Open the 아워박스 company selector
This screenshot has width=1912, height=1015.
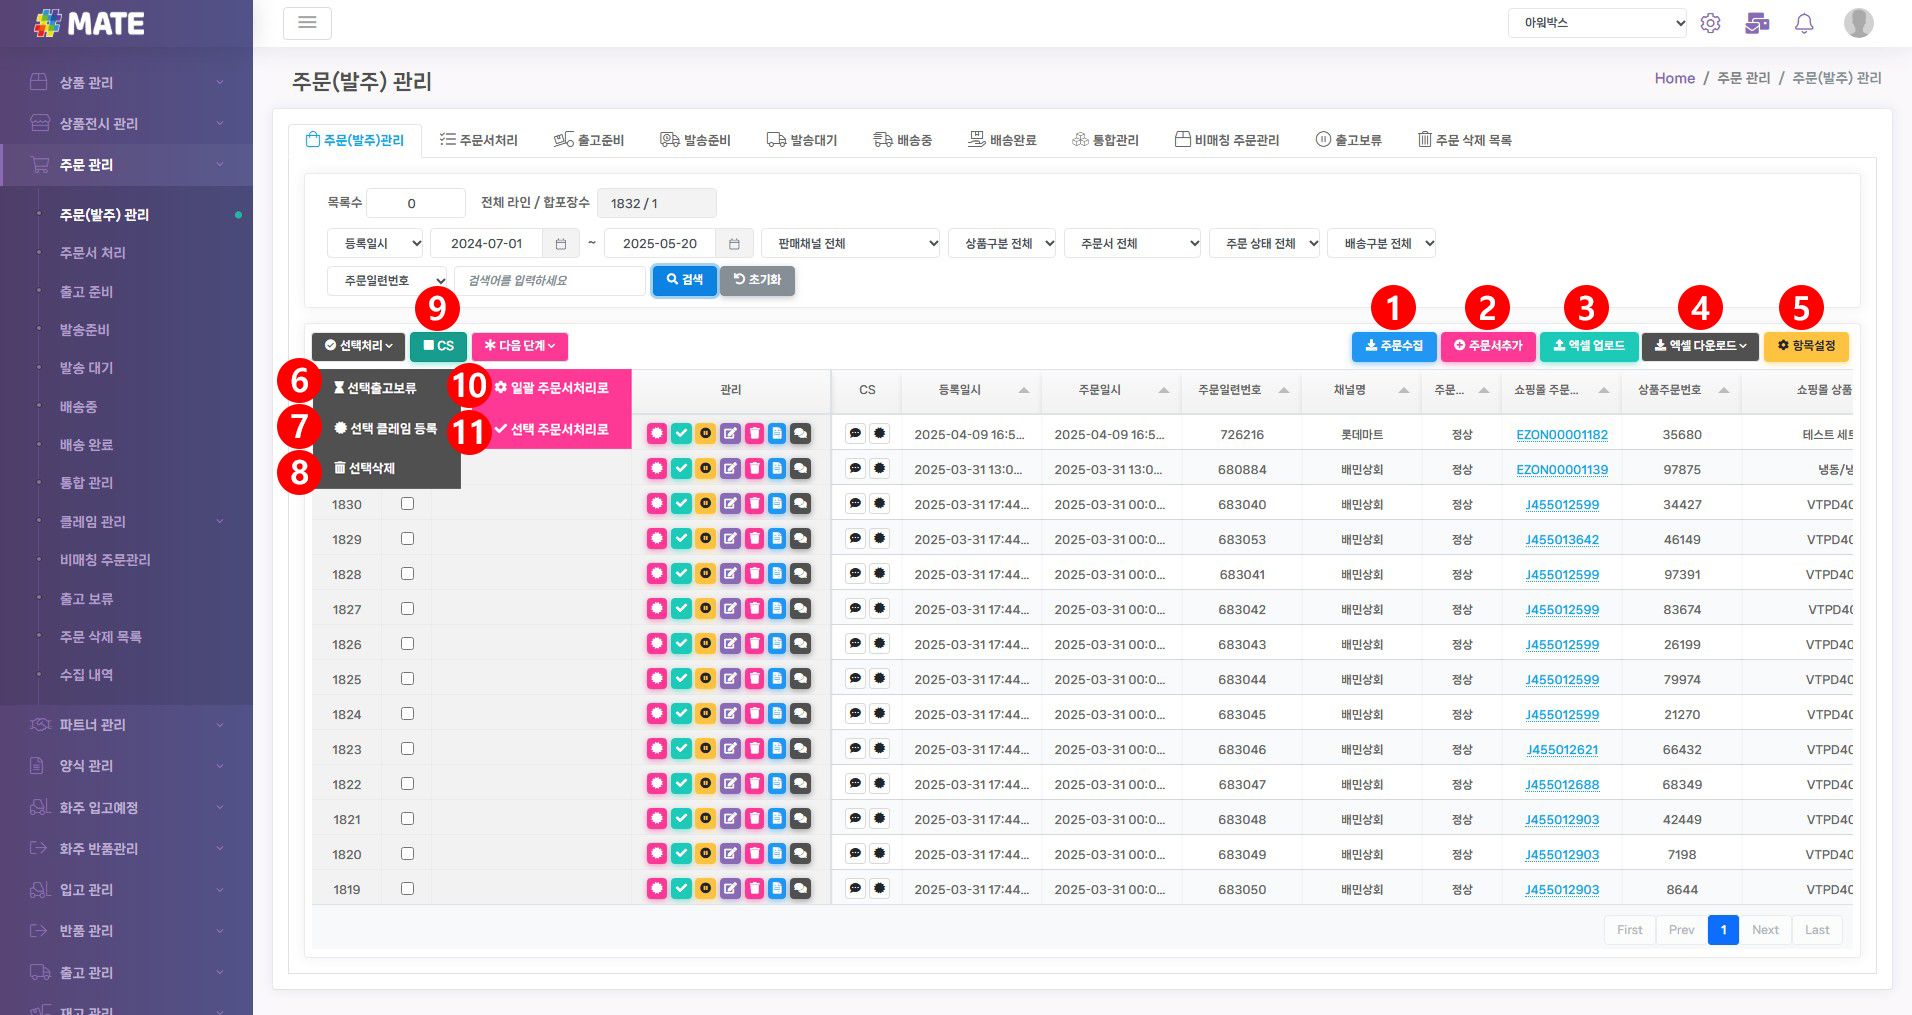click(1597, 23)
